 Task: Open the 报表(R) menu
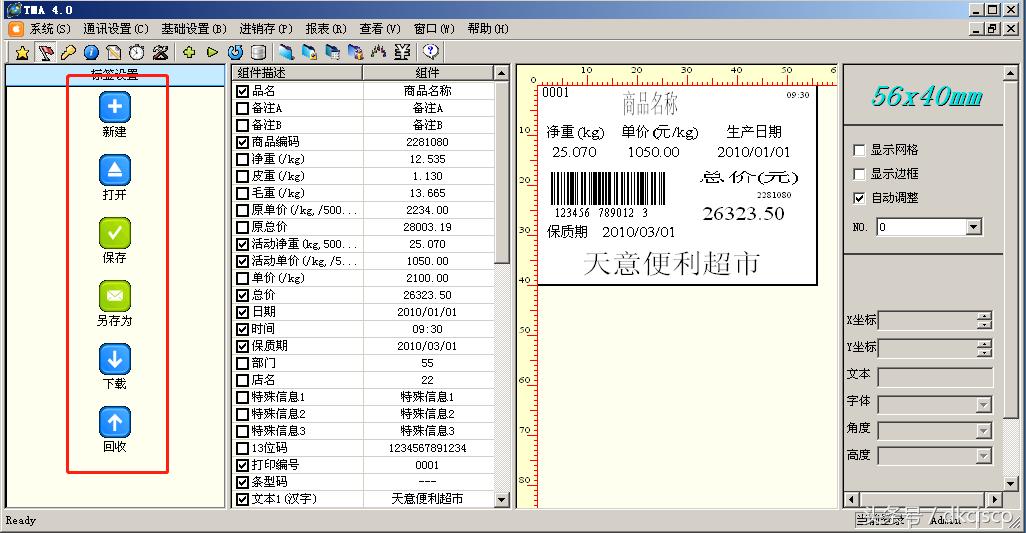click(326, 29)
